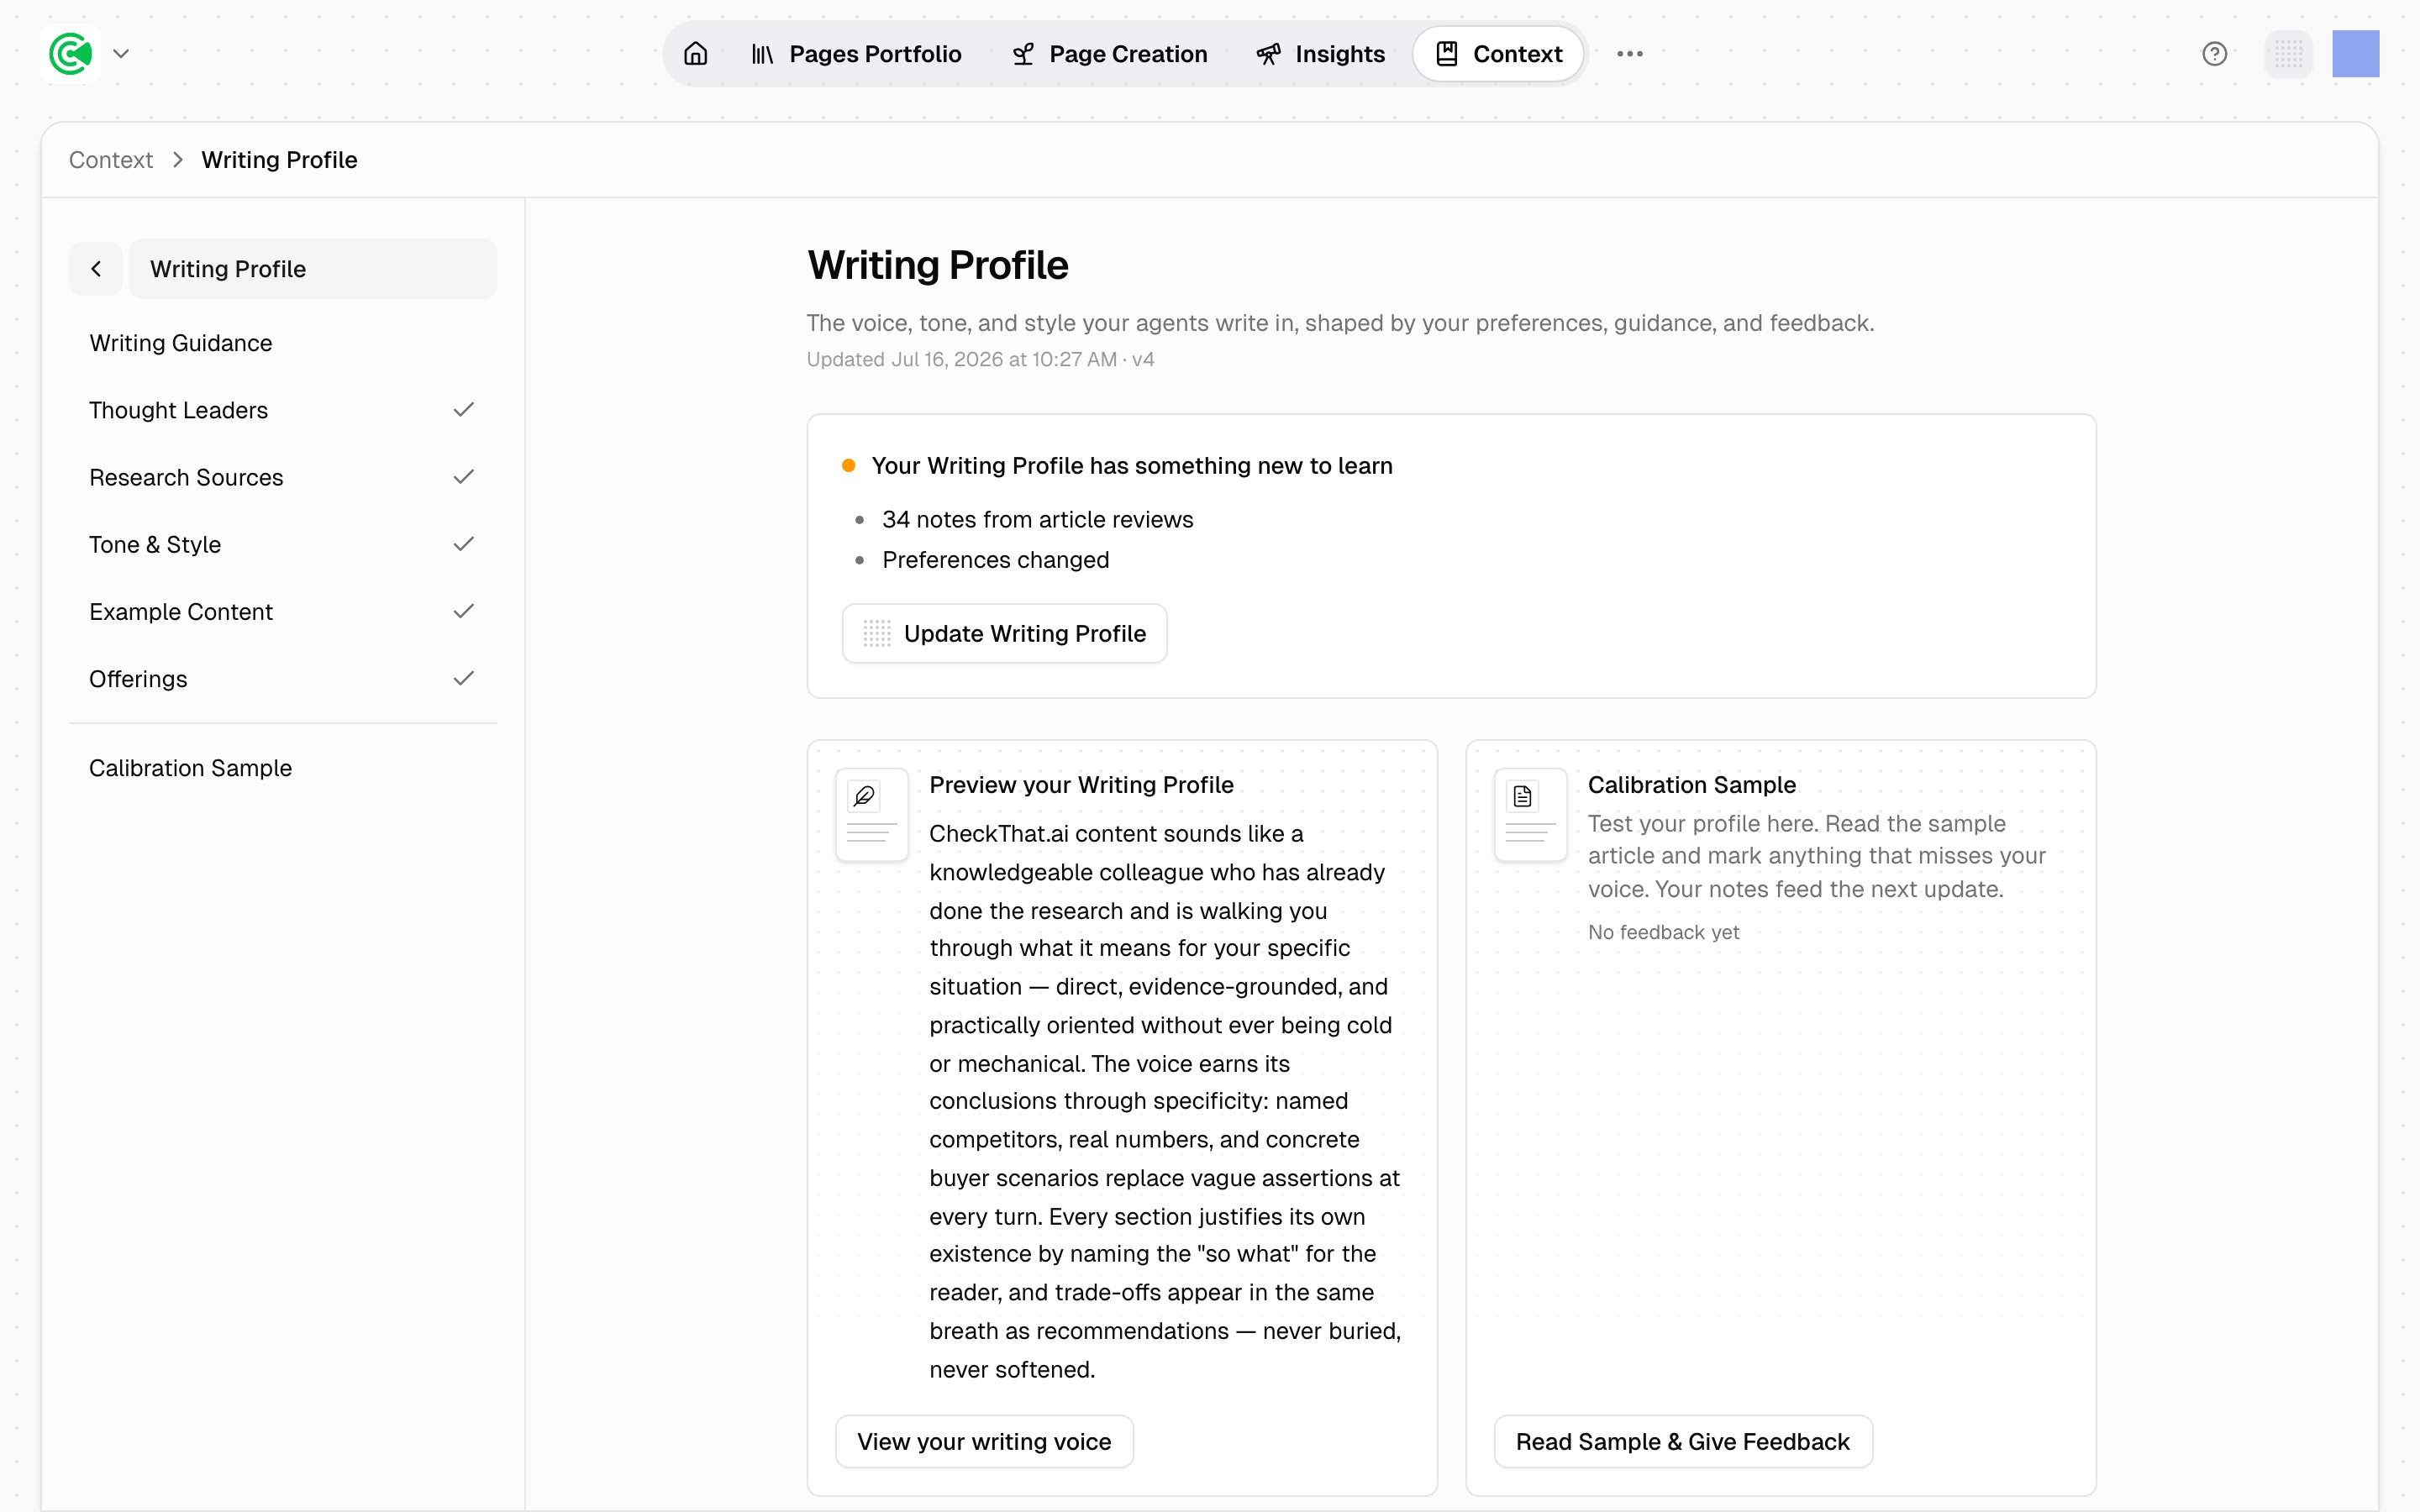
Task: Click the orange status dot indicator
Action: coord(848,466)
